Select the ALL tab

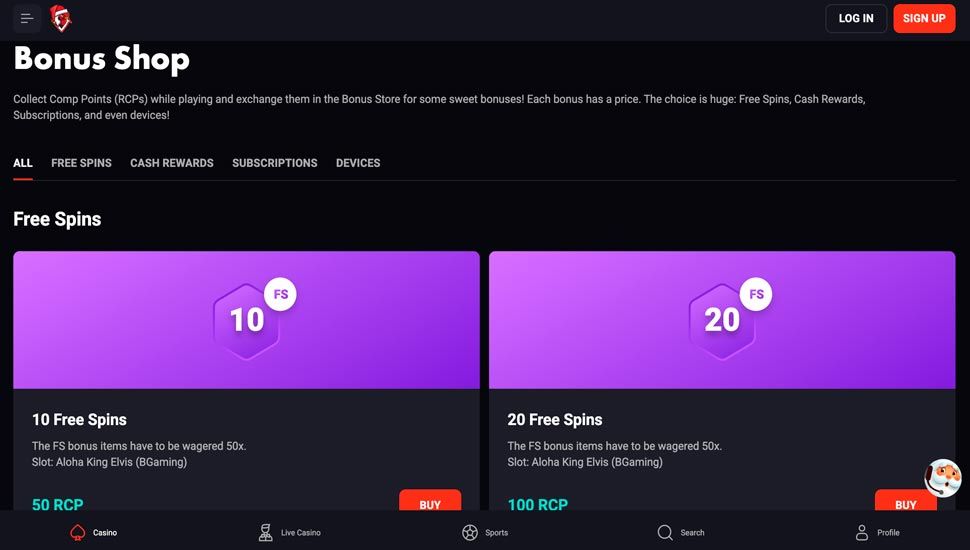(23, 163)
